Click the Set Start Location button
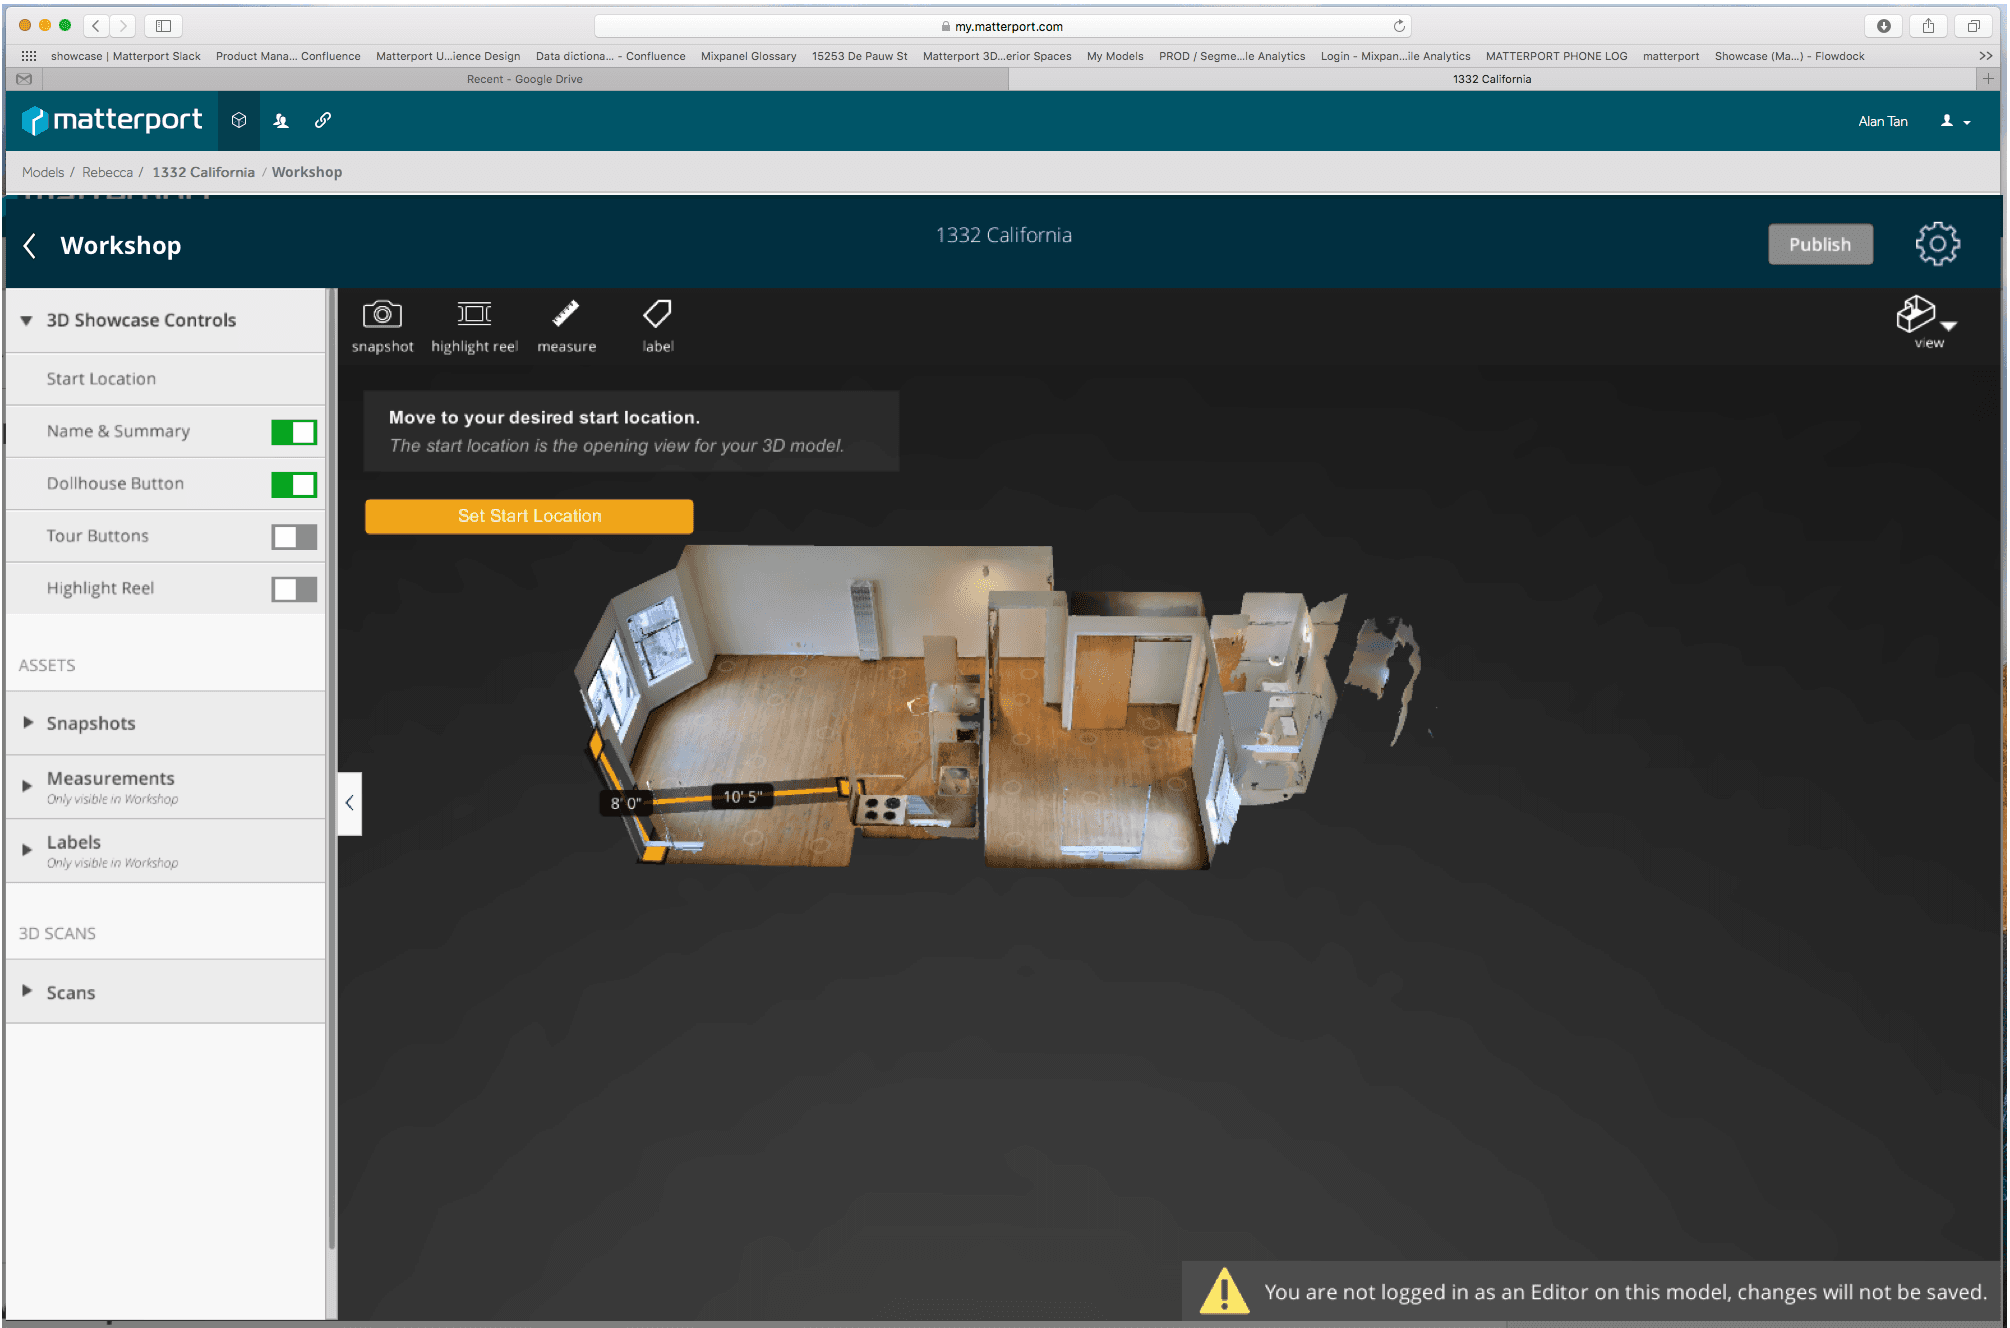Viewport: 2010px width, 1328px height. point(529,516)
